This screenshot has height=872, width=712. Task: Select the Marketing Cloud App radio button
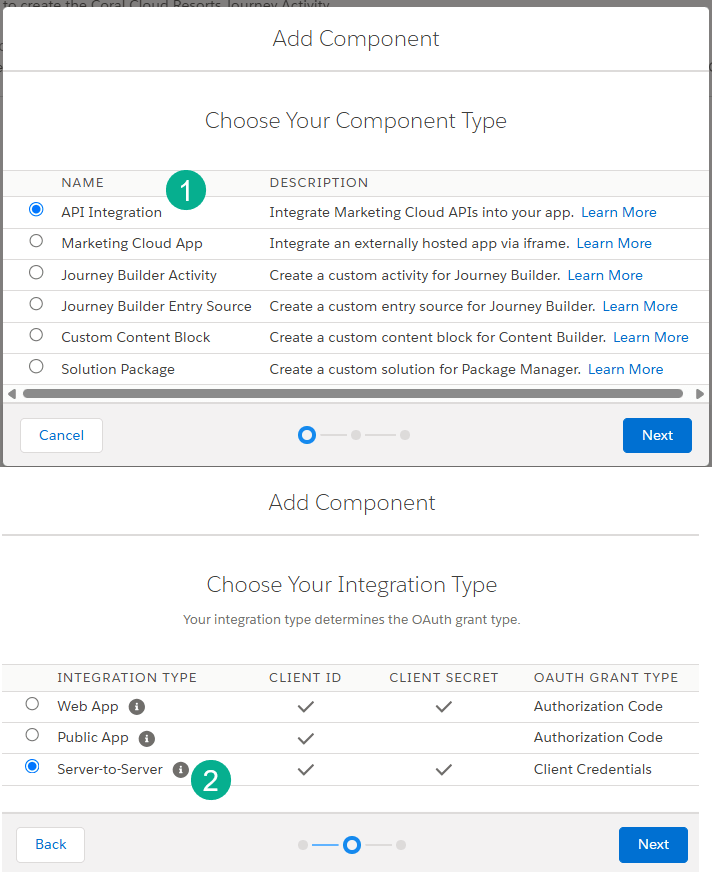click(x=36, y=241)
